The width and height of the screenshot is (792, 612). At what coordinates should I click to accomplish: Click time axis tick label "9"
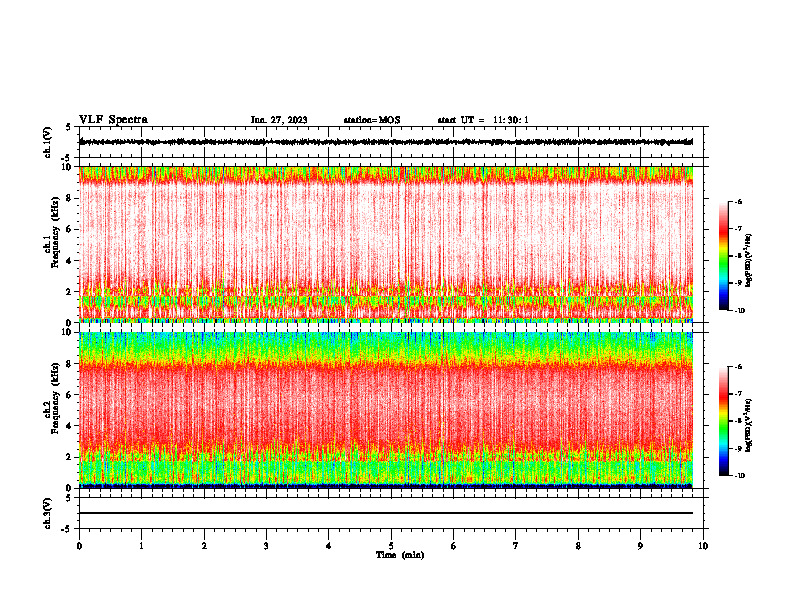pos(640,546)
